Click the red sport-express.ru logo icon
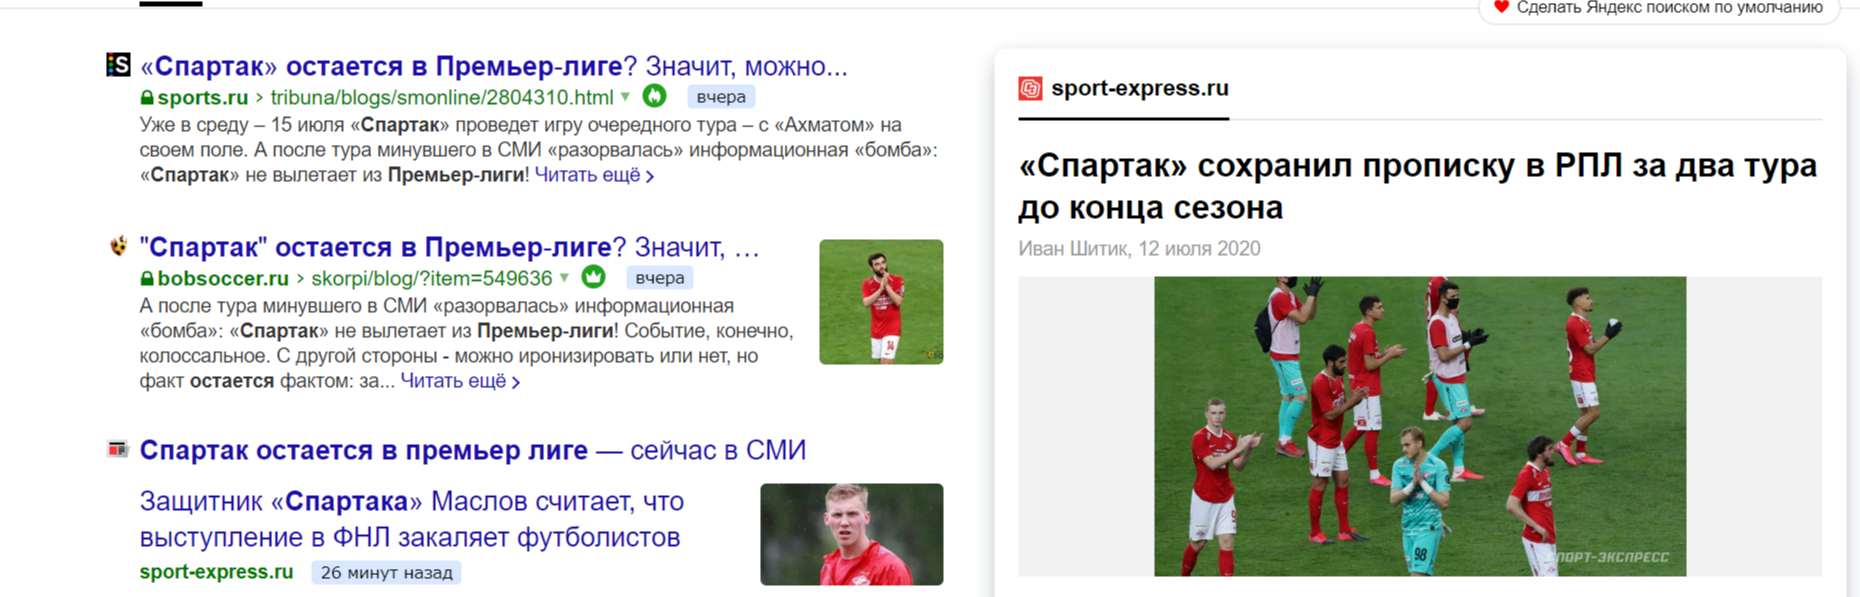The height and width of the screenshot is (597, 1860). [1030, 88]
